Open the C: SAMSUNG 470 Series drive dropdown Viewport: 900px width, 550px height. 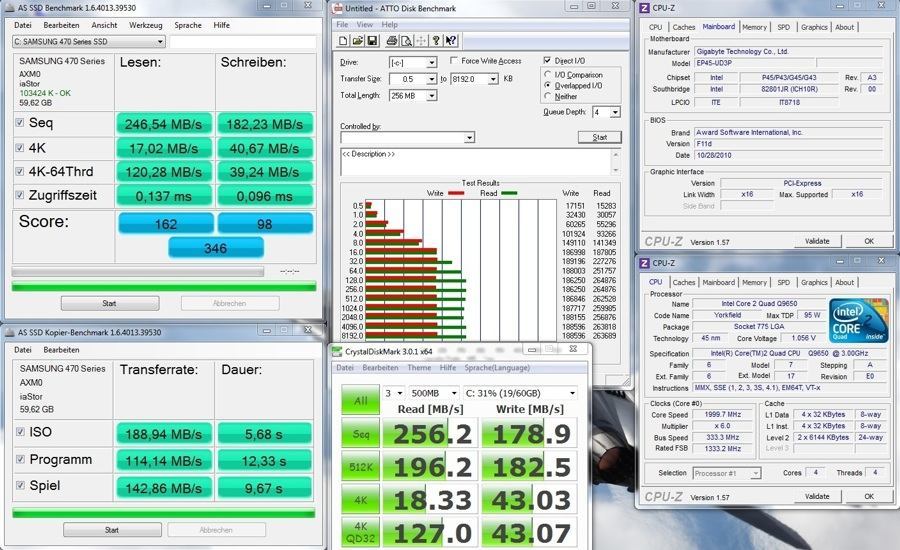(89, 41)
